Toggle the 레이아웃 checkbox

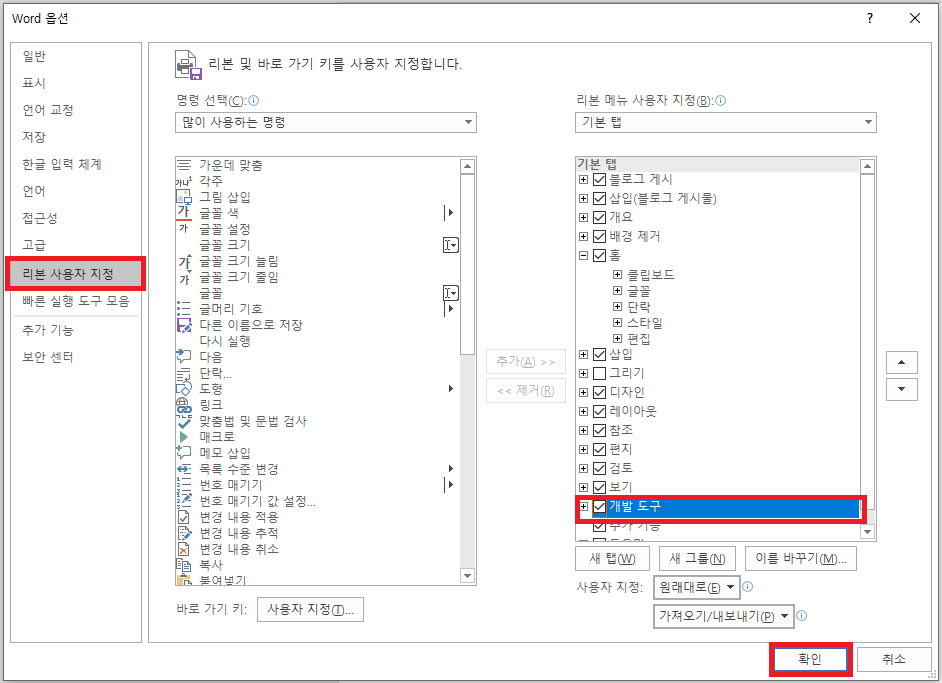[x=599, y=411]
